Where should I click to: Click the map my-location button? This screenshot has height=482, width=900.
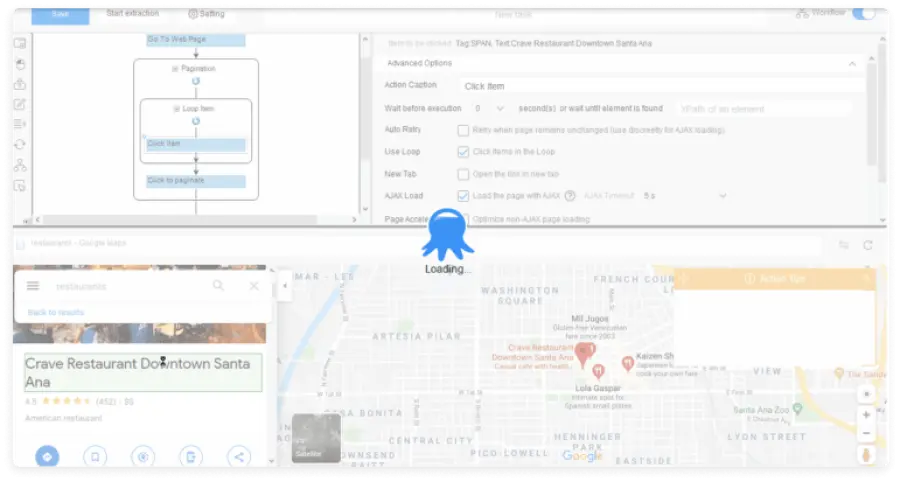click(866, 394)
